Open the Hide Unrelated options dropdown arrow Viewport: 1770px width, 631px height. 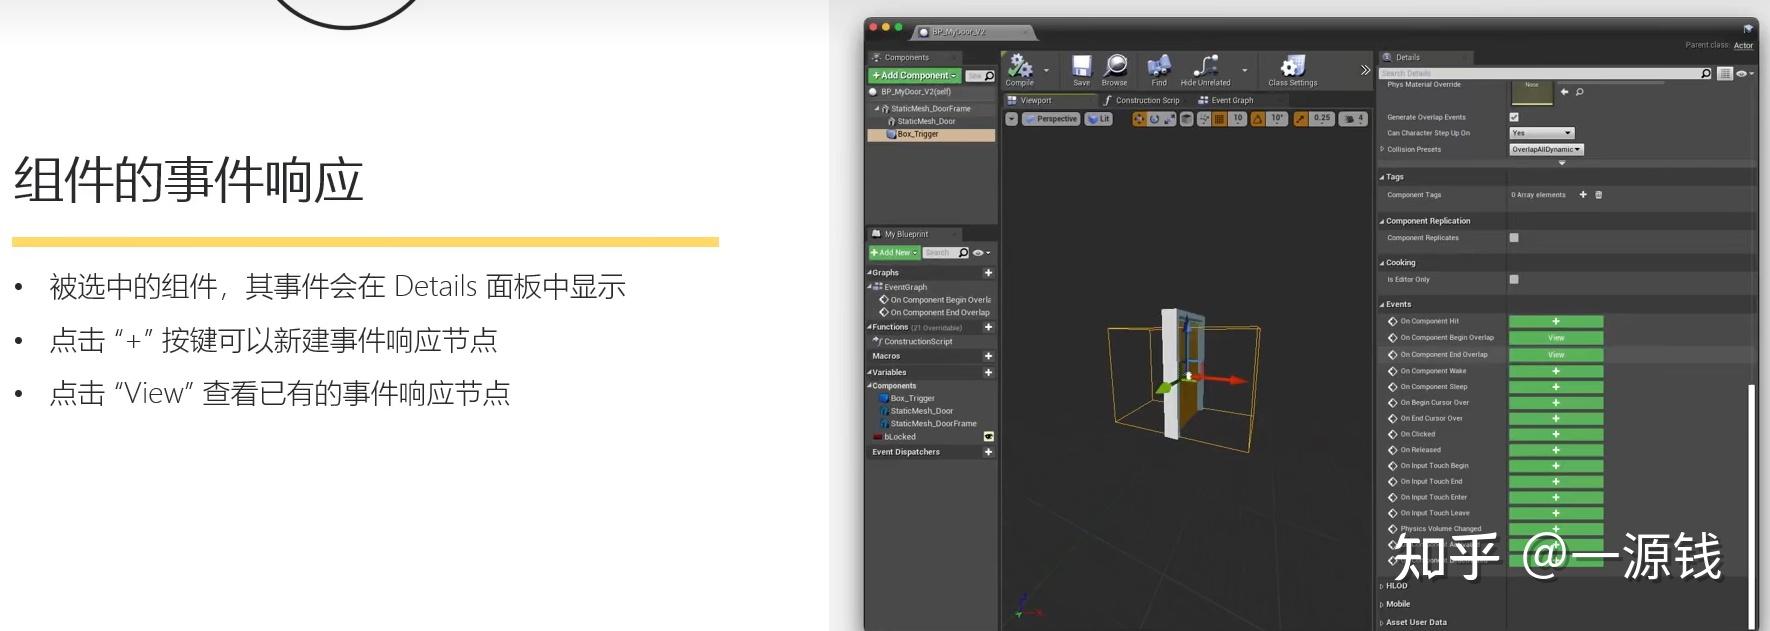pyautogui.click(x=1245, y=70)
